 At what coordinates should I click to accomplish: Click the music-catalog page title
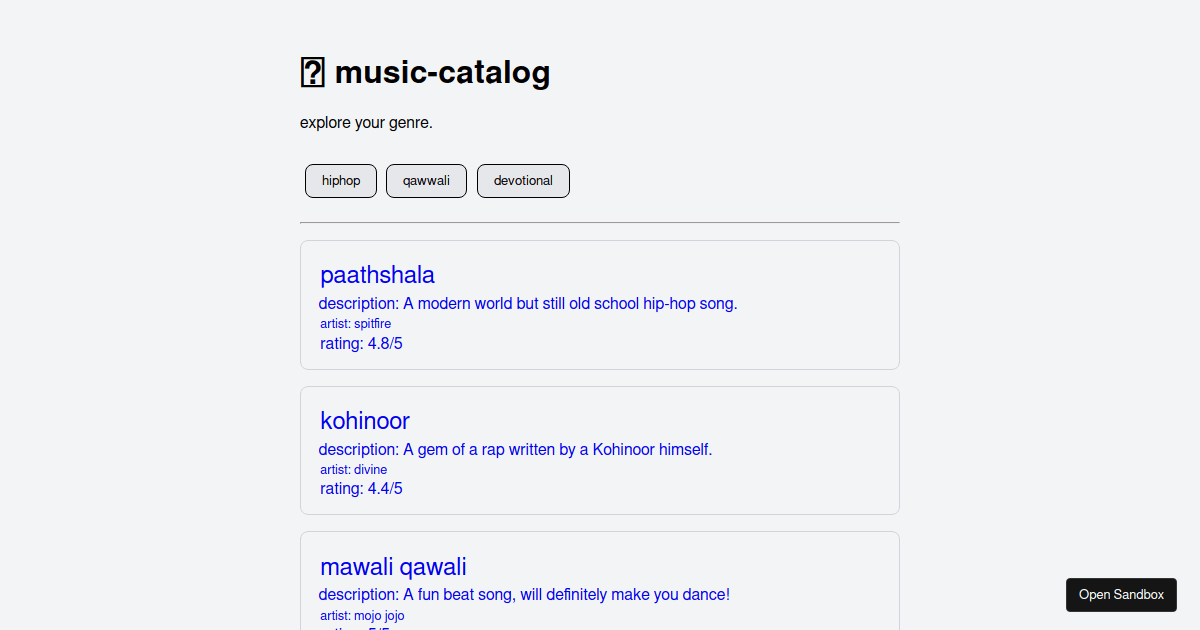coord(441,72)
